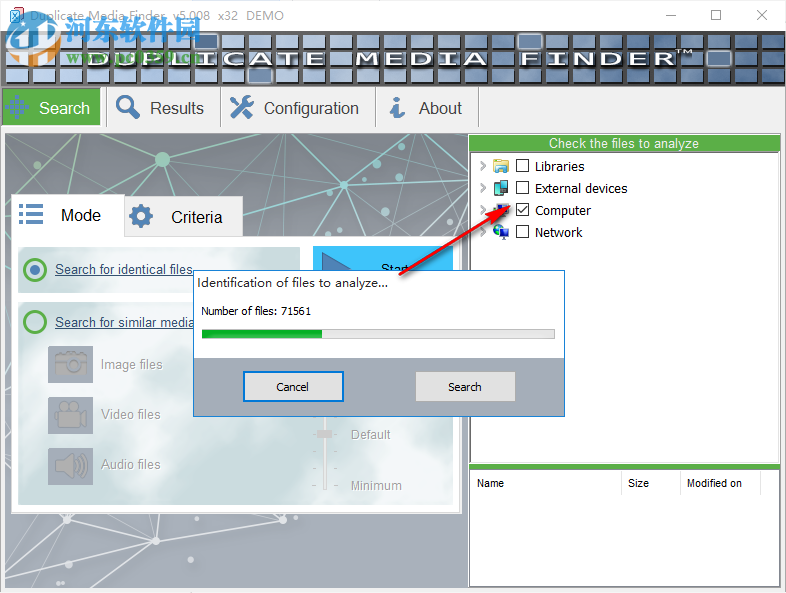Close the Duplicate Media Finder window
786x593 pixels.
tap(762, 16)
